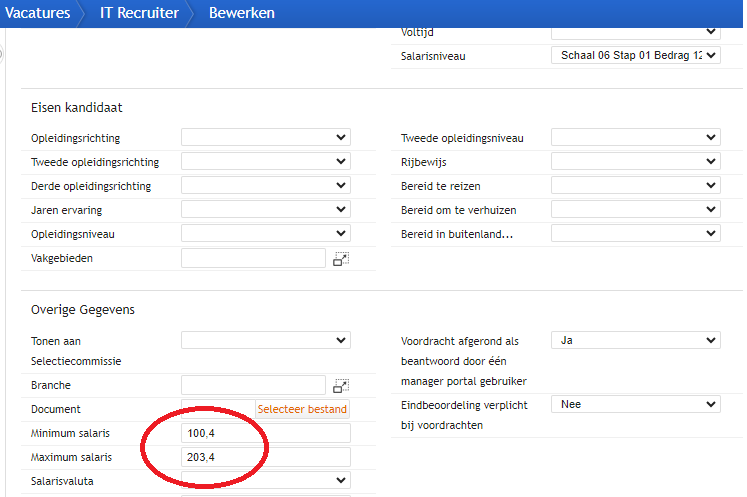Open the Tonen aan Selectiecommissie dropdown
Image resolution: width=747 pixels, height=497 pixels.
pyautogui.click(x=266, y=340)
